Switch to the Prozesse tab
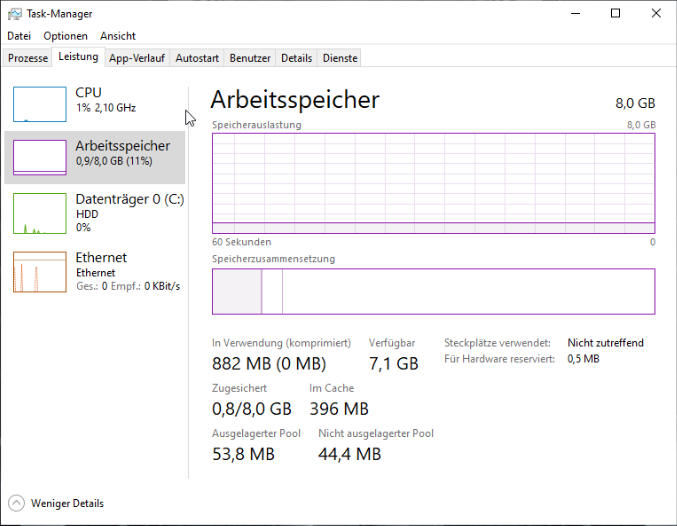The image size is (677, 526). pyautogui.click(x=28, y=58)
